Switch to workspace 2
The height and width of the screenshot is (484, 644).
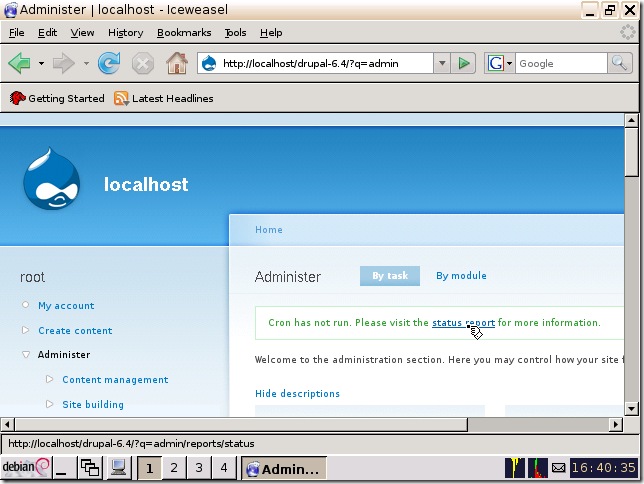point(174,468)
